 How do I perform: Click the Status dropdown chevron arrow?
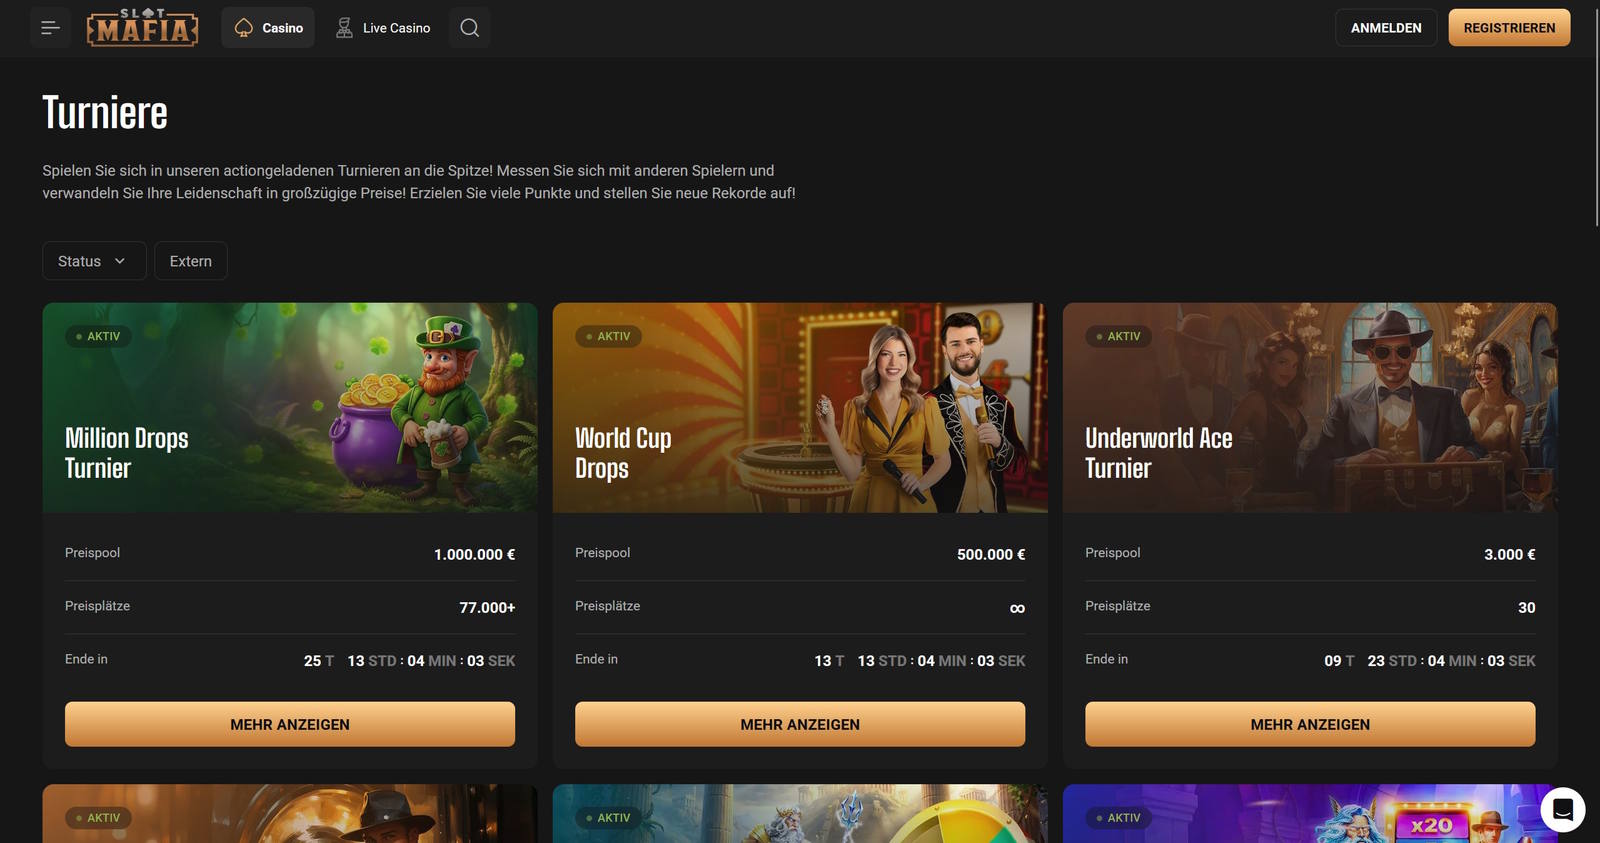[x=120, y=261]
